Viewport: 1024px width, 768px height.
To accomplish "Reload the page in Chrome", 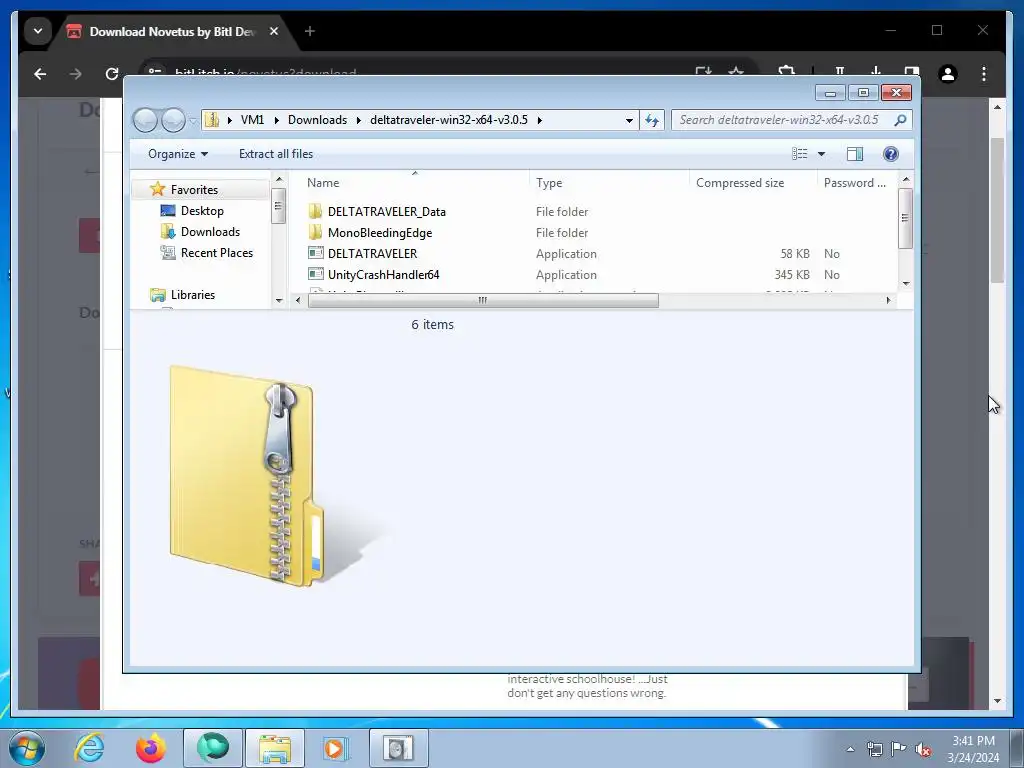I will (x=112, y=74).
